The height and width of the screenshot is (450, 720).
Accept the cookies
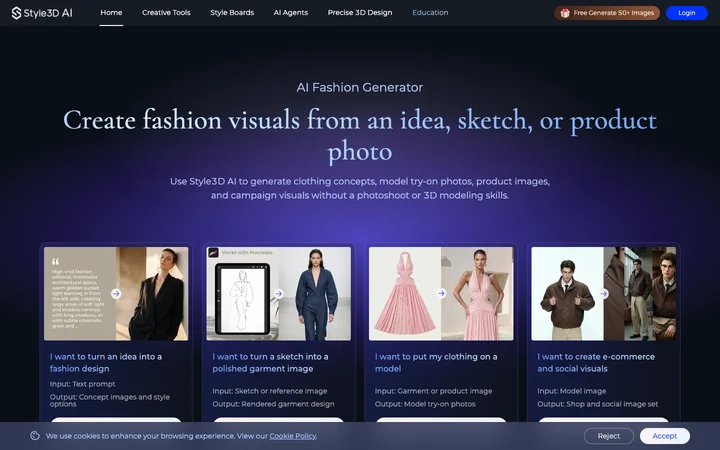(x=664, y=436)
